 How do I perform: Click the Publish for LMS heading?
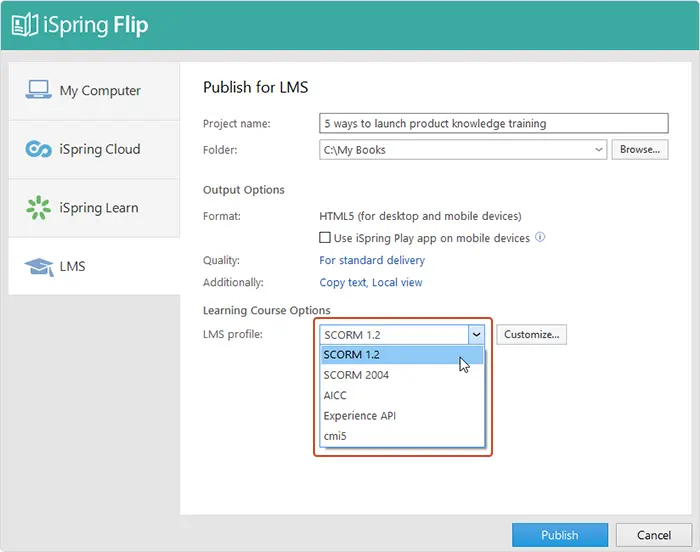click(x=255, y=87)
